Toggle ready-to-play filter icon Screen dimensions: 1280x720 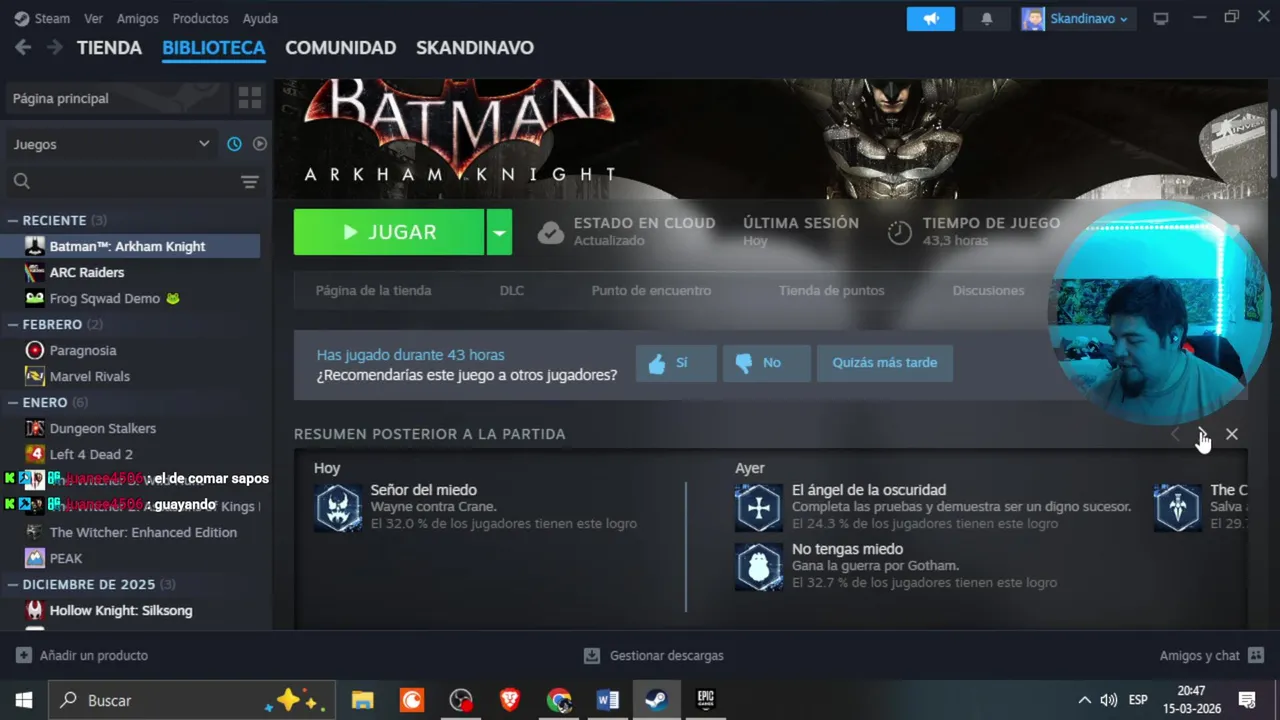click(260, 144)
